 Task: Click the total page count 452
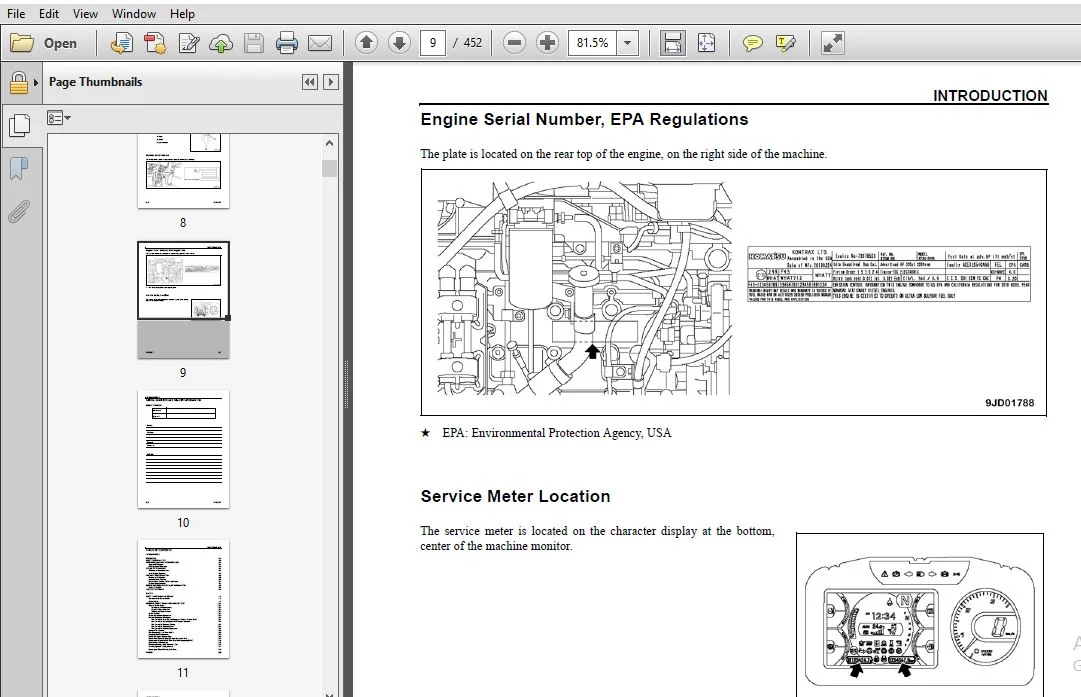pyautogui.click(x=473, y=43)
